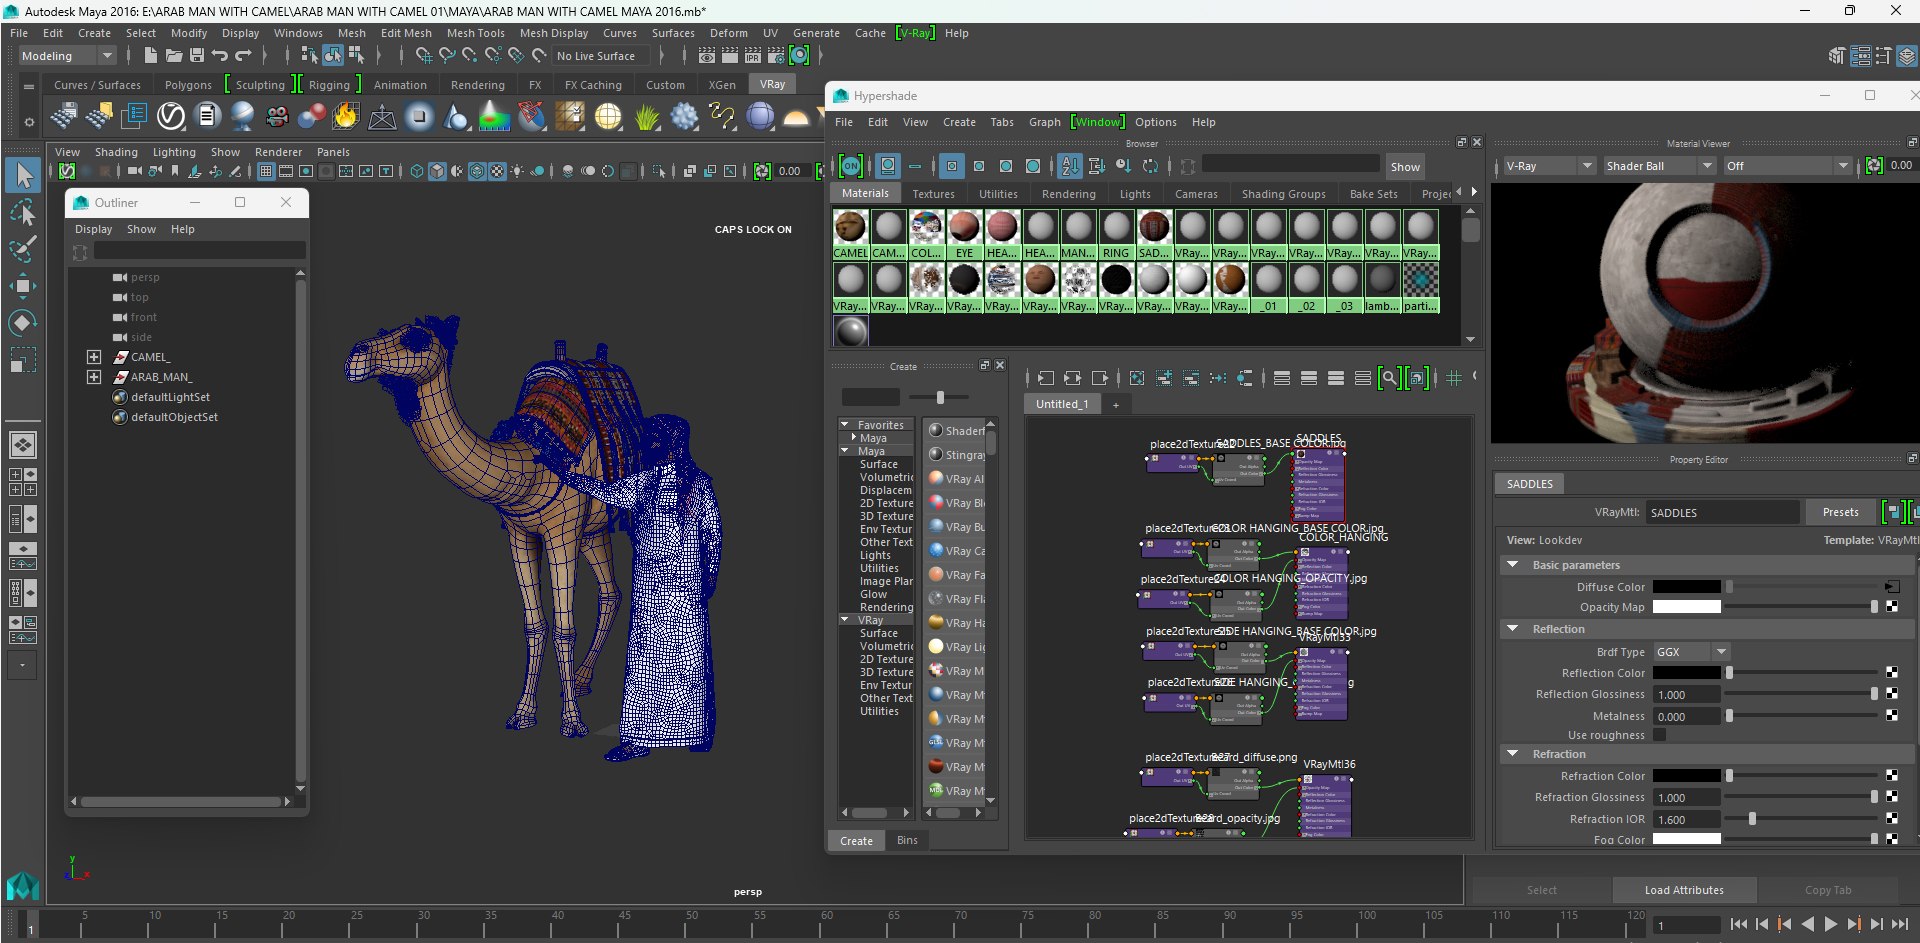
Task: Open the Shader Ball geometry dropdown
Action: point(1659,166)
